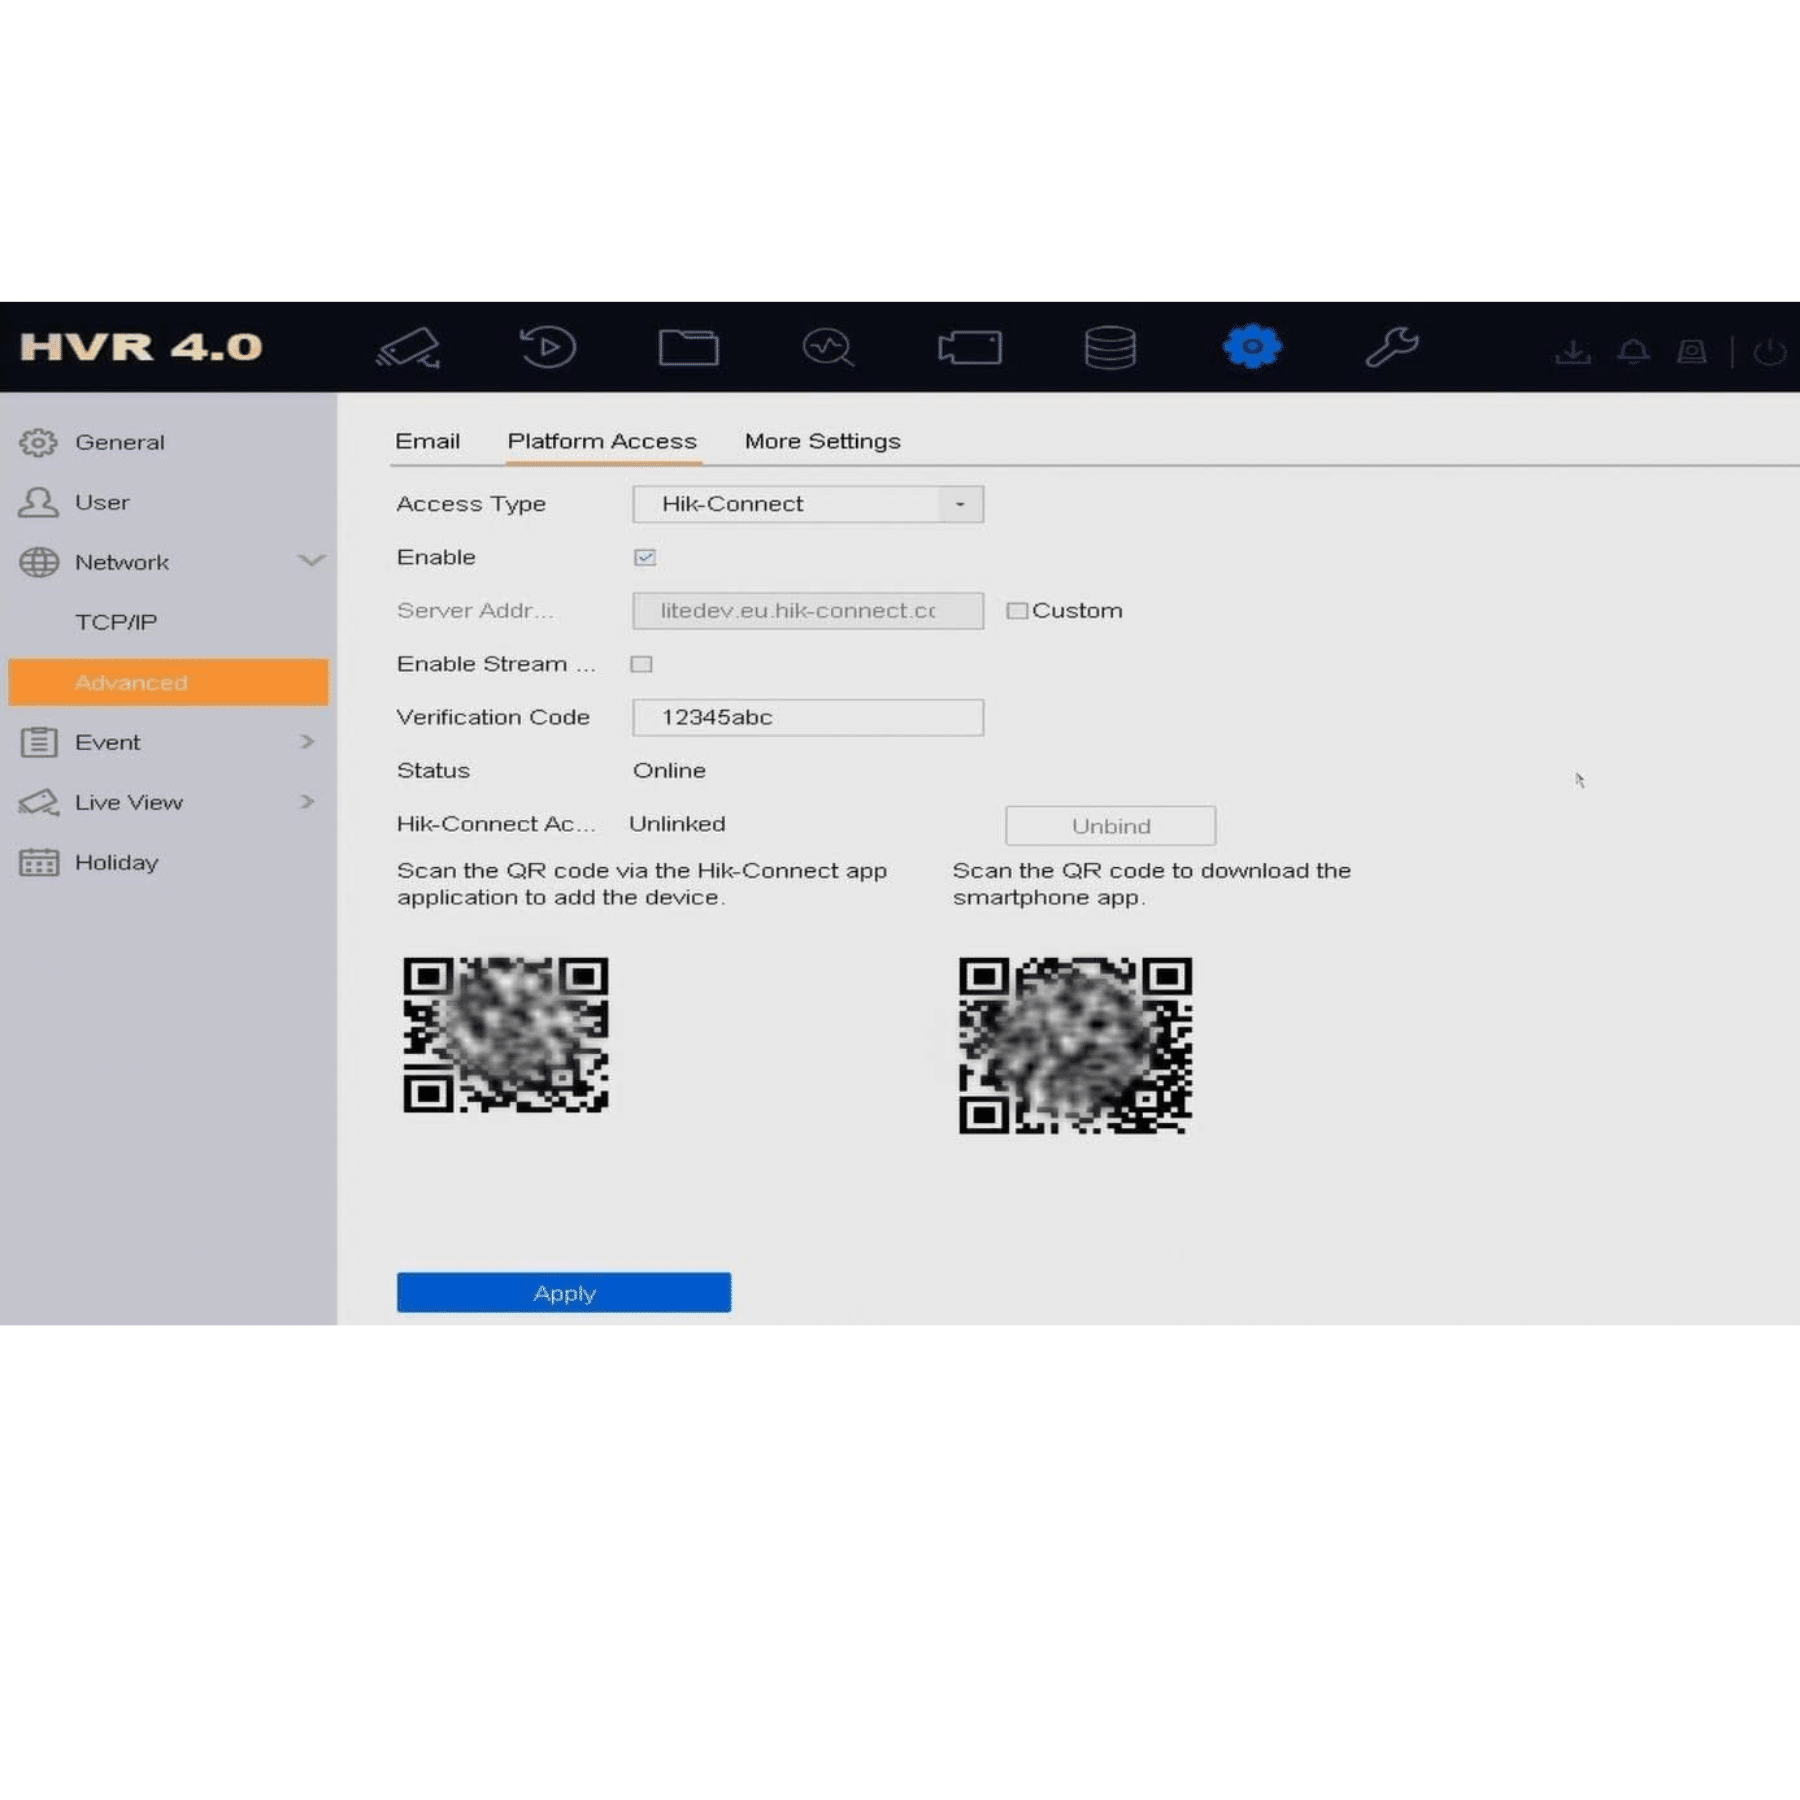This screenshot has width=1800, height=1800.
Task: Open the storage database icon
Action: click(1110, 348)
